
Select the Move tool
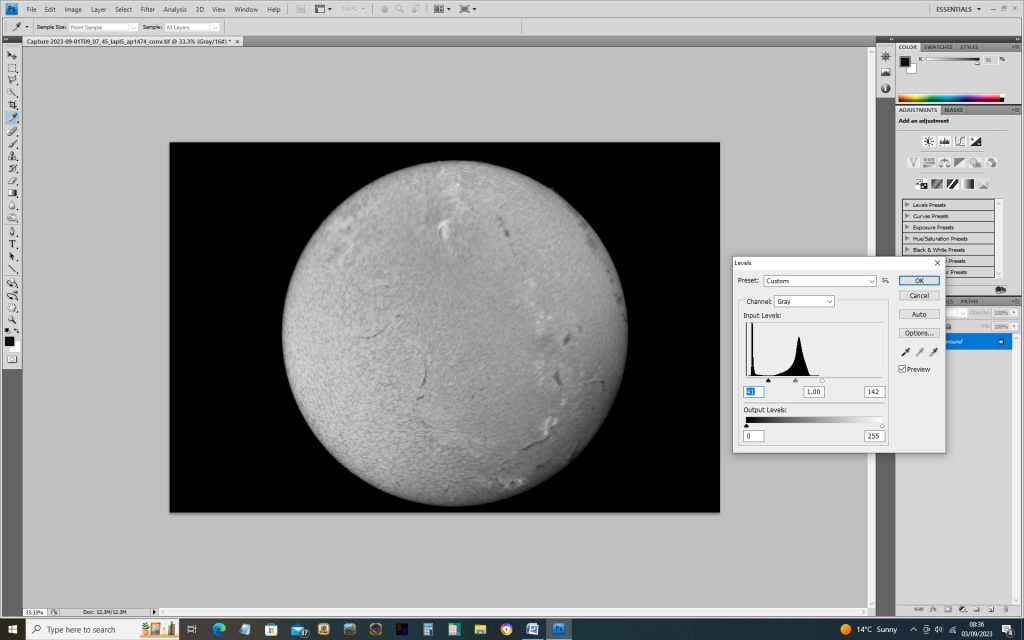[12, 56]
